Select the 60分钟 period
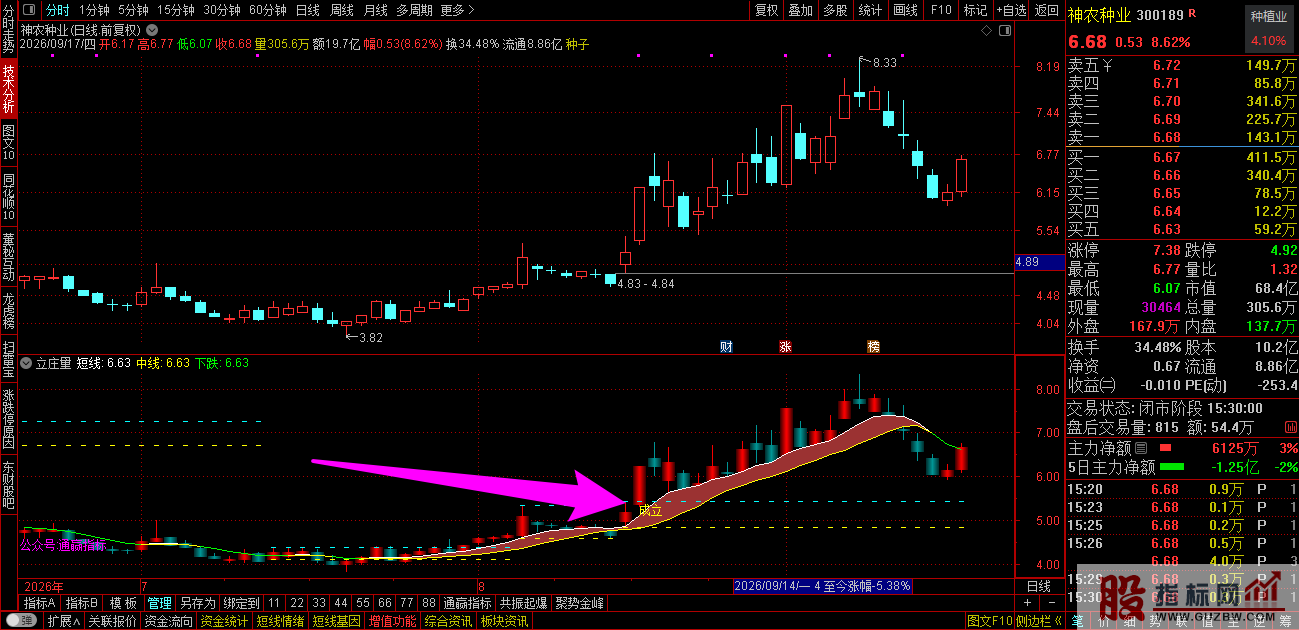1299x630 pixels. point(267,10)
